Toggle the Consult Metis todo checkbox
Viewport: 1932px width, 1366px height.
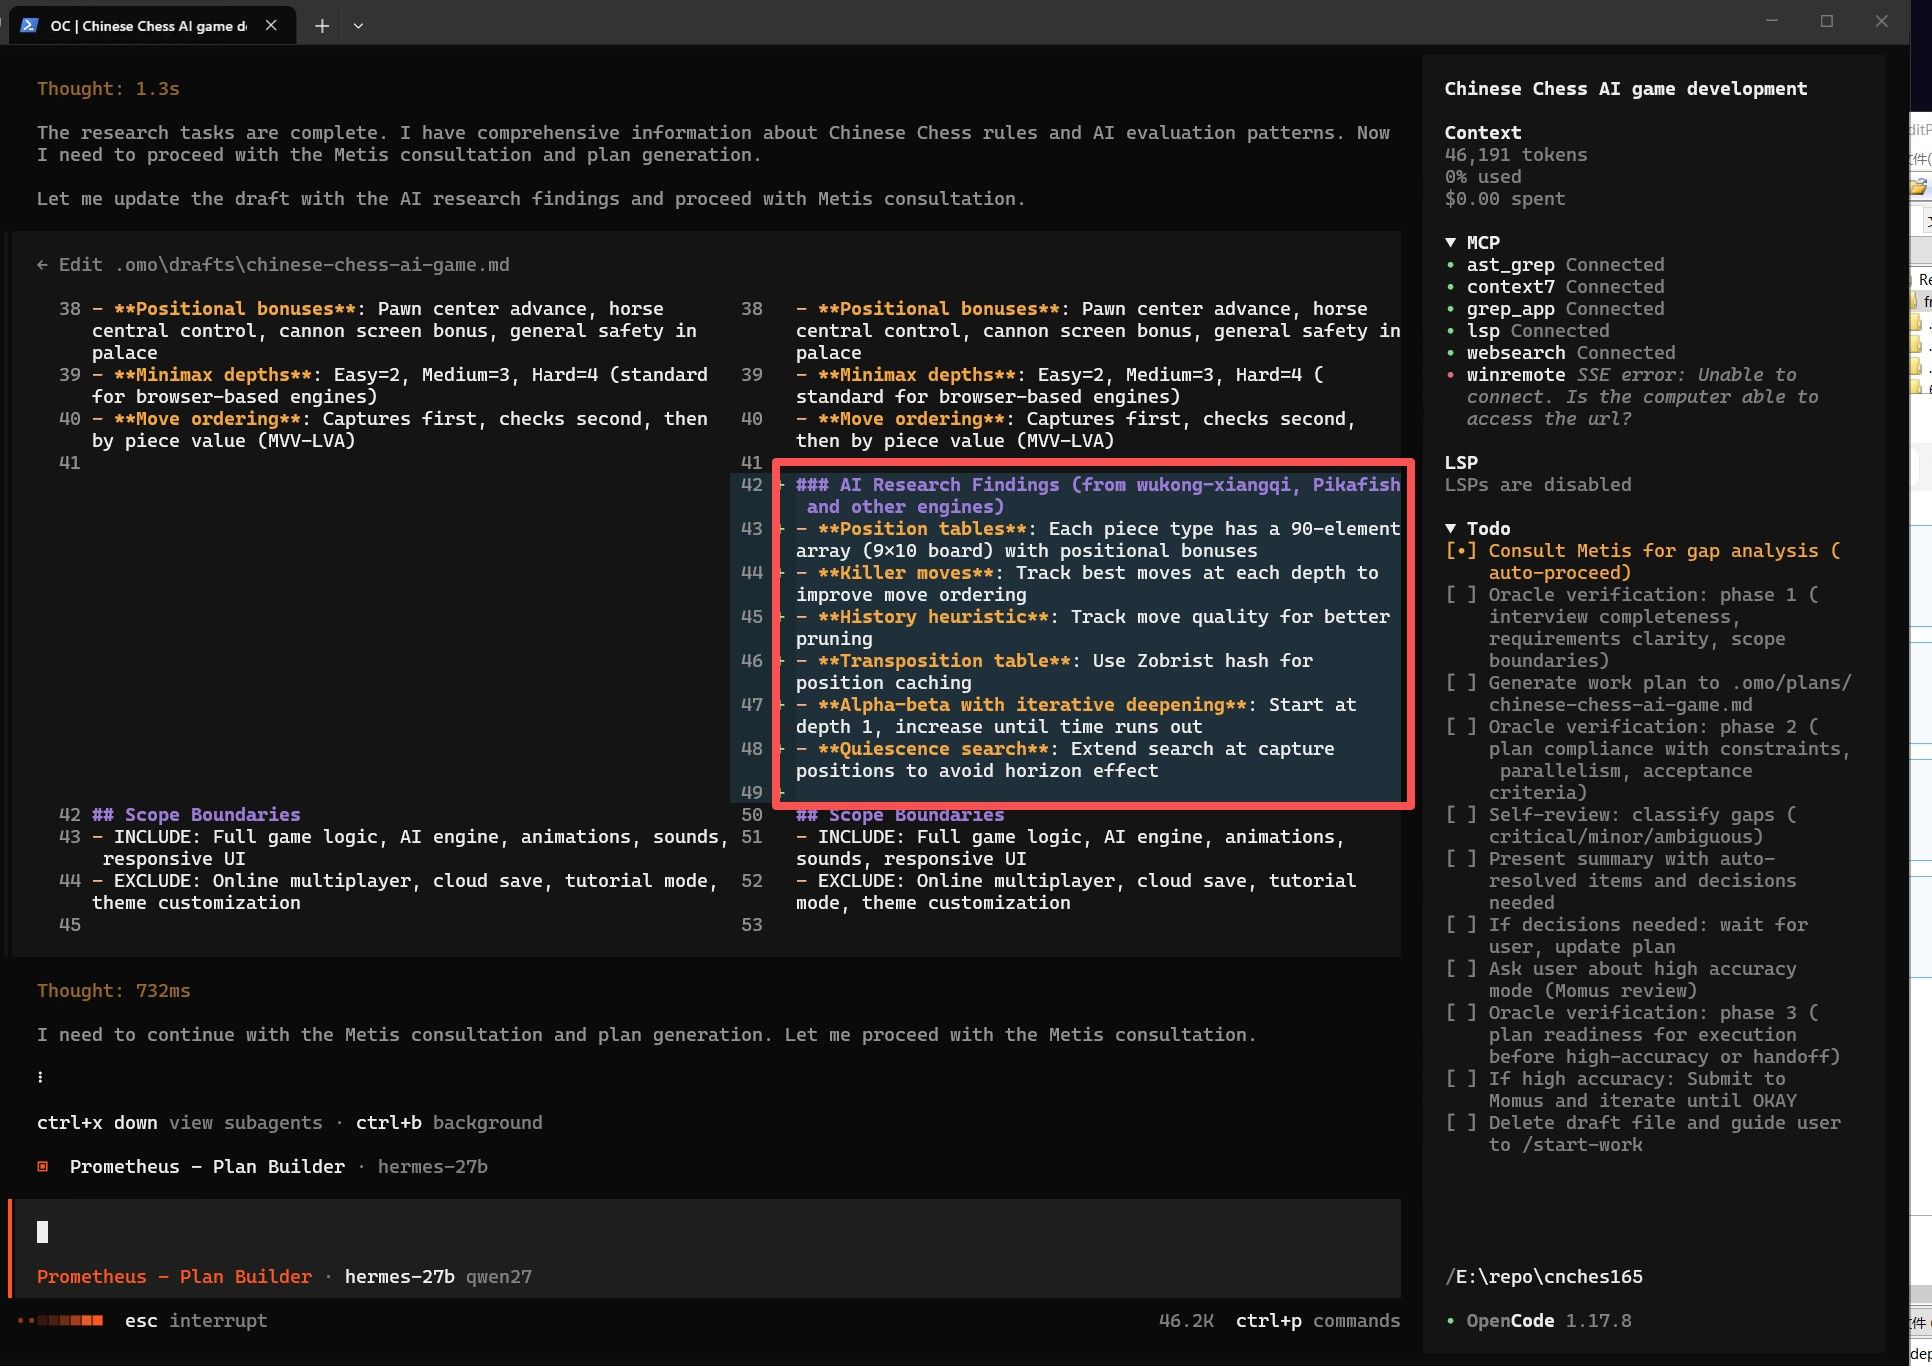pyautogui.click(x=1461, y=551)
